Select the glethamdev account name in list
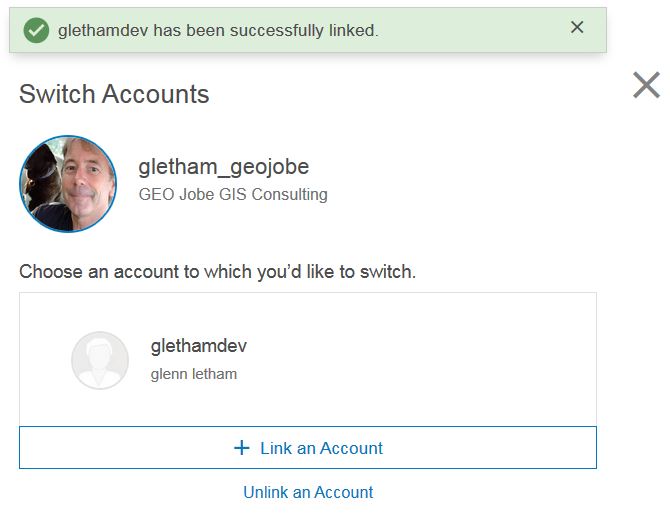The height and width of the screenshot is (517, 670). (198, 346)
